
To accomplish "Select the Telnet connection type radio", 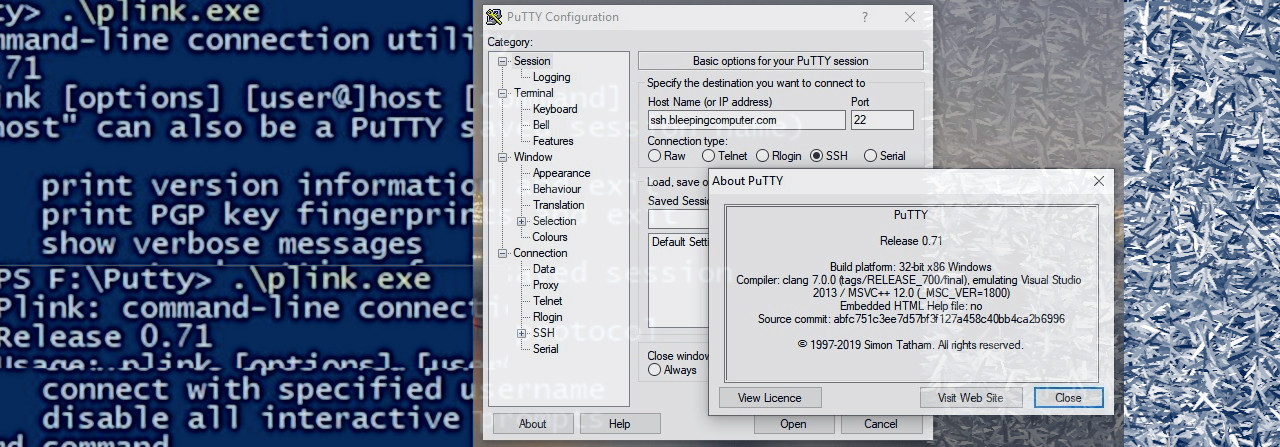I will tap(708, 156).
